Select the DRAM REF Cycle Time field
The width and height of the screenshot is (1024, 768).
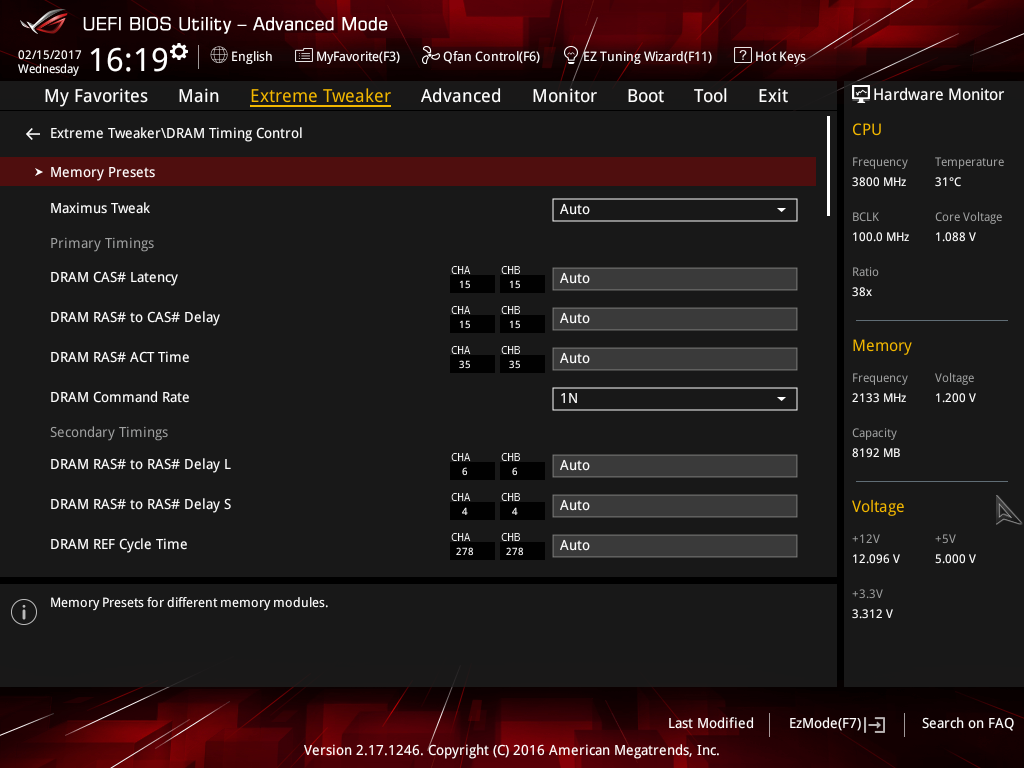pyautogui.click(x=674, y=546)
